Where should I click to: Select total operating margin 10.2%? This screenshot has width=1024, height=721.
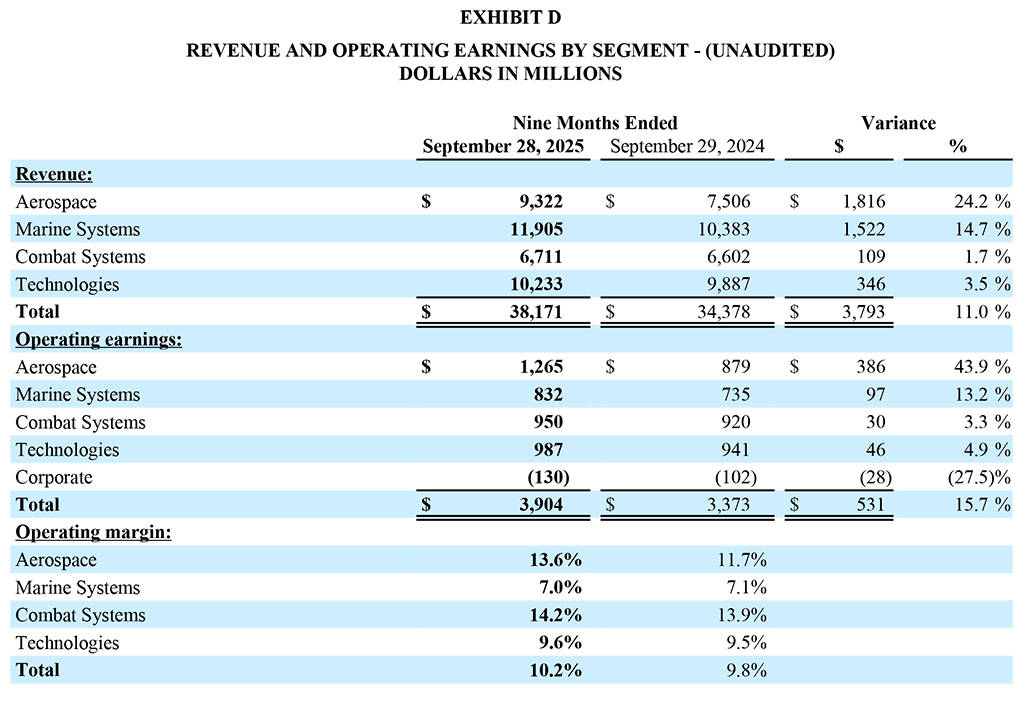tap(555, 670)
